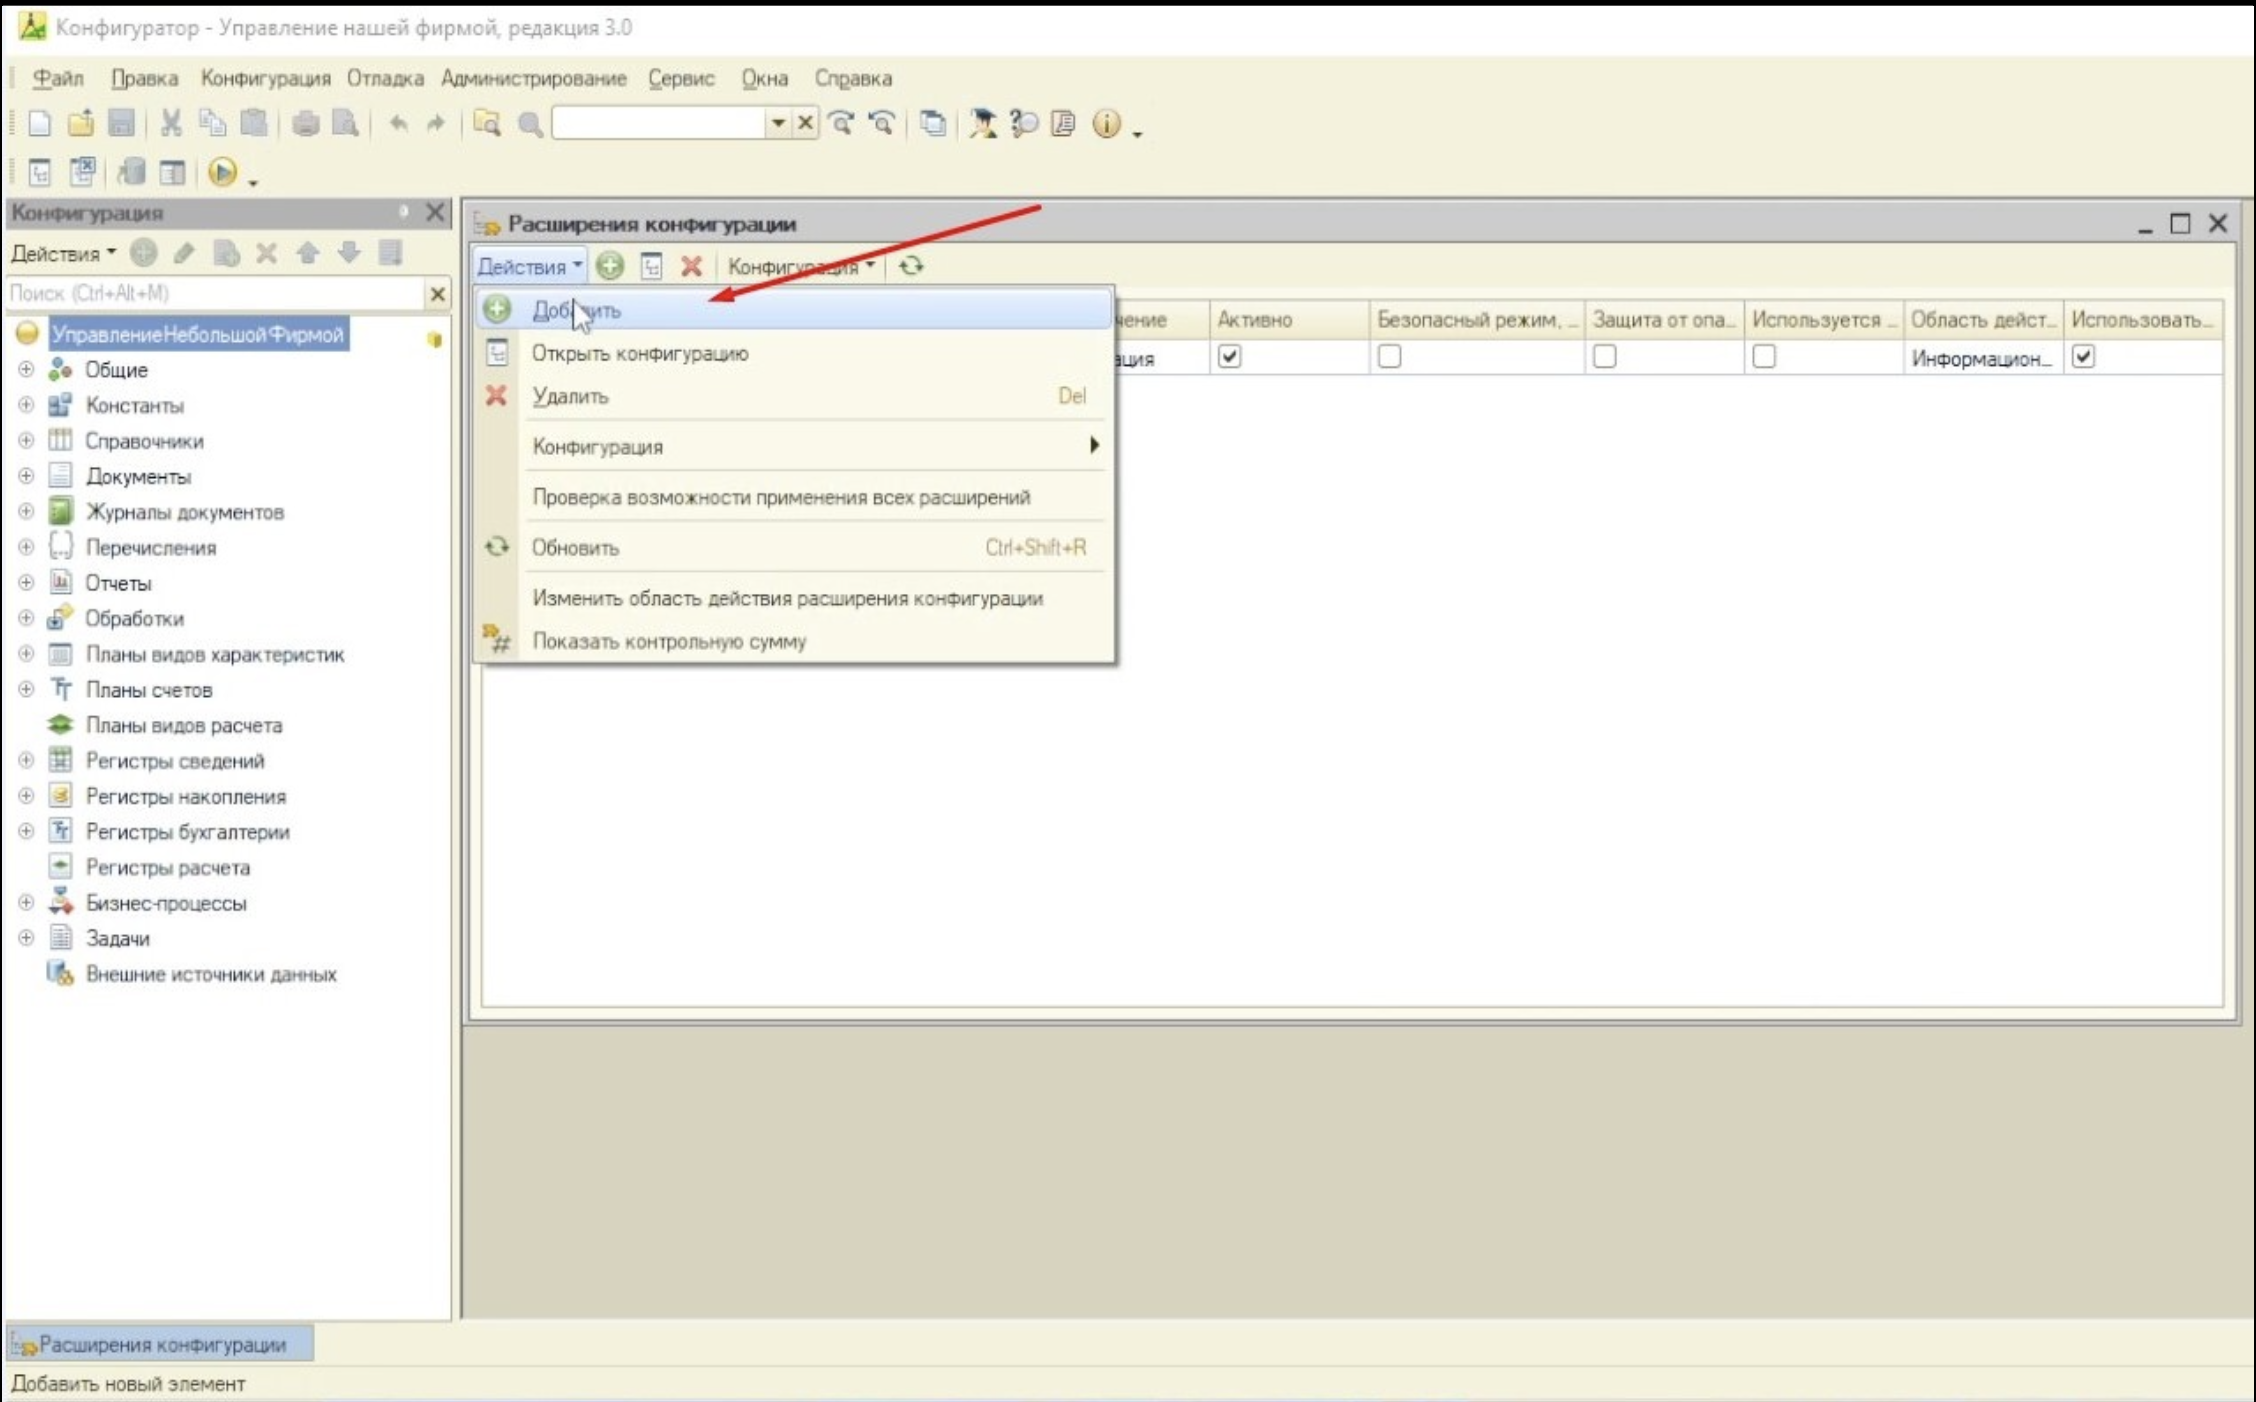Click the Start debugging play icon
This screenshot has width=2256, height=1402.
click(222, 172)
